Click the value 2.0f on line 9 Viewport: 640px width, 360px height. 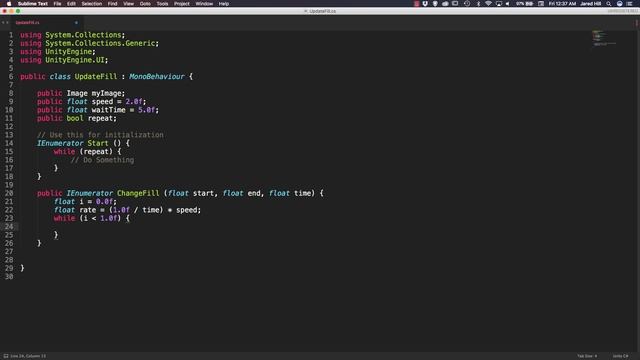tap(133, 102)
